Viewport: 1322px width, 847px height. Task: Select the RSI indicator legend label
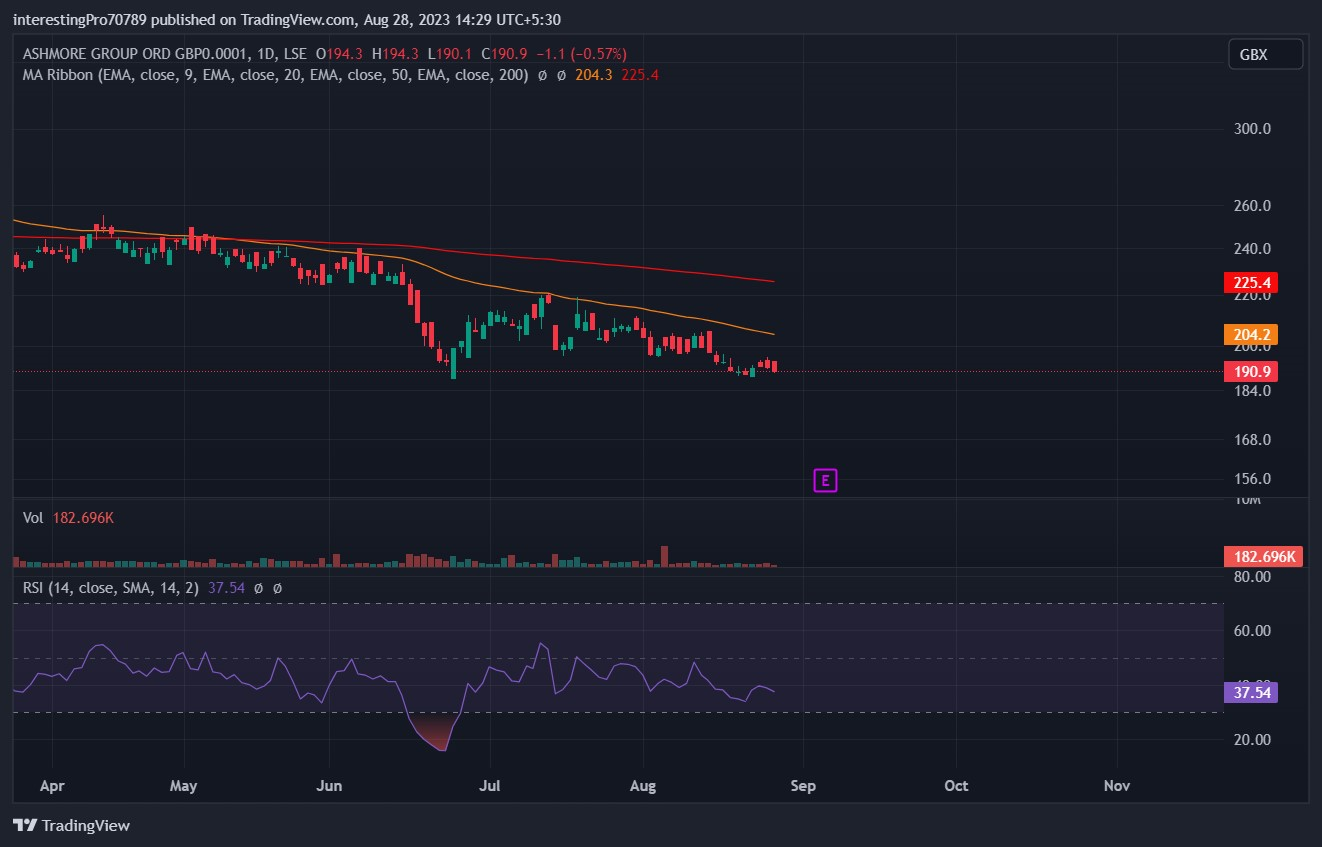point(111,588)
